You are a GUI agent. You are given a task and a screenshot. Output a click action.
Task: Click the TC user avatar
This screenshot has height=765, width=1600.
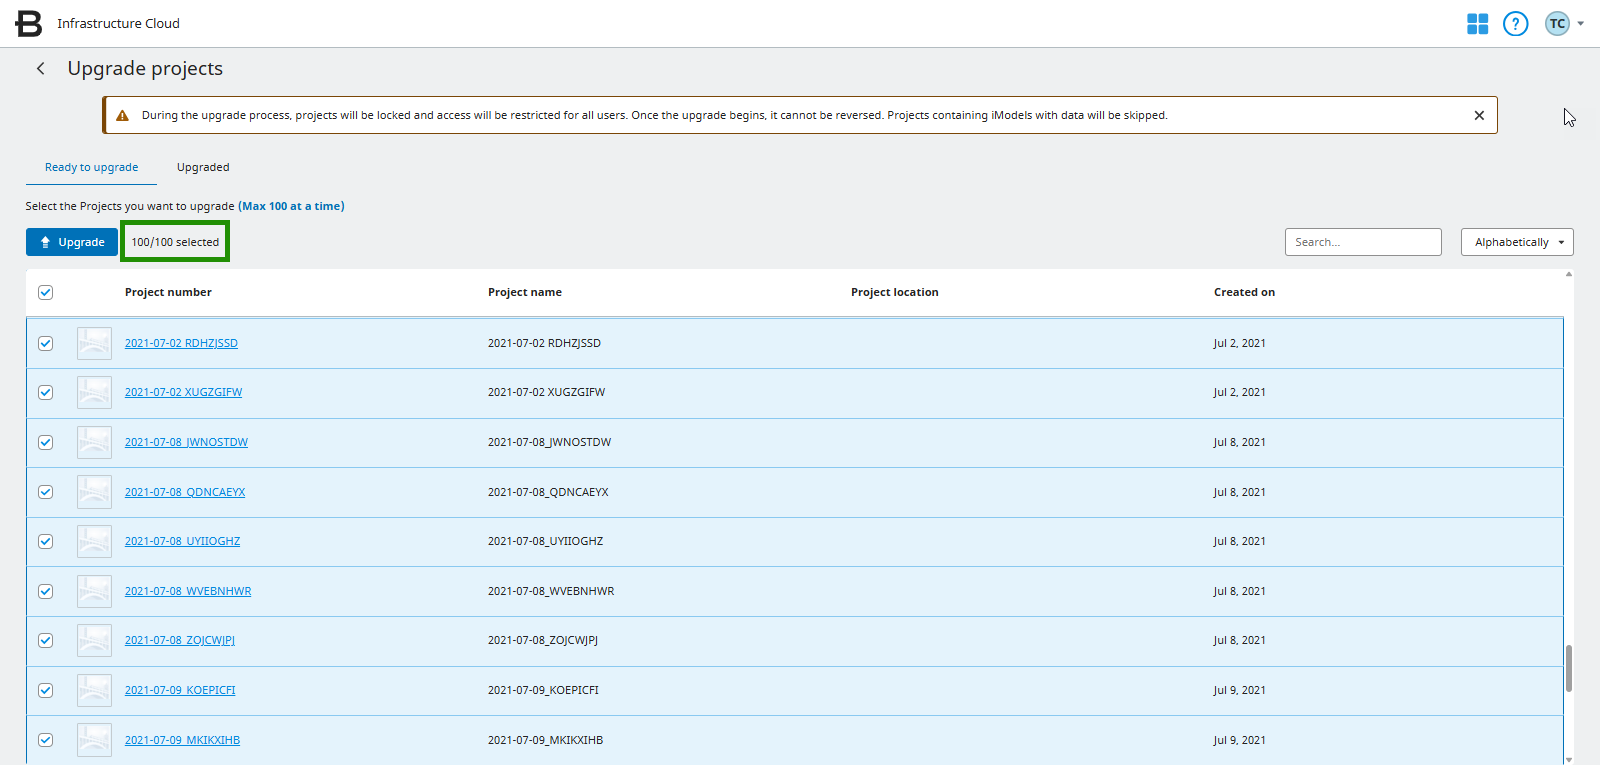point(1557,23)
